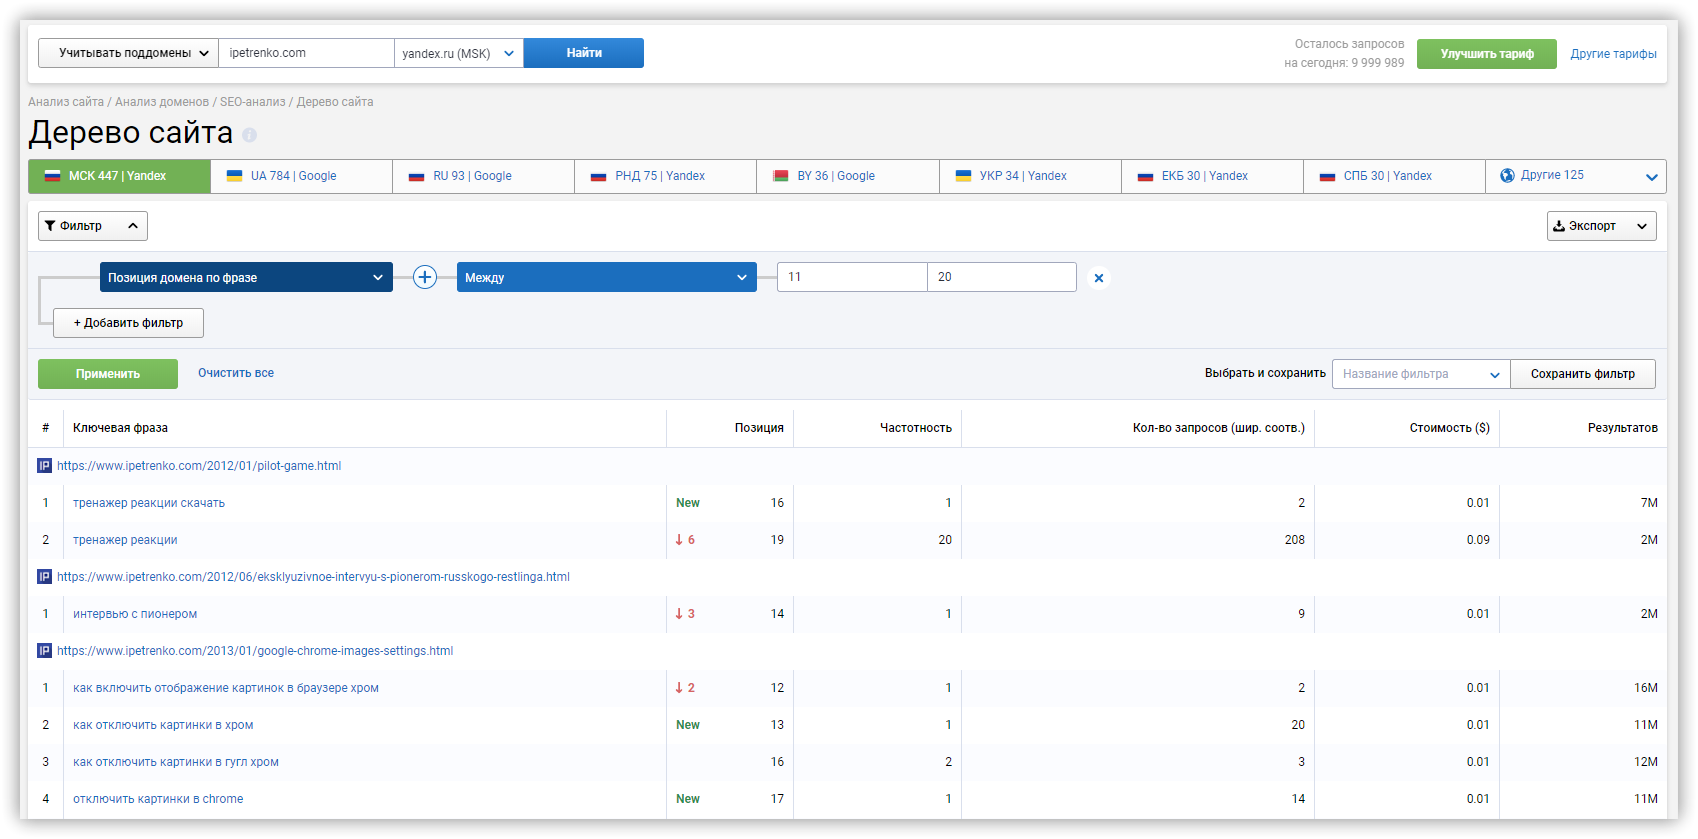Click the Очистить все link

tap(236, 373)
